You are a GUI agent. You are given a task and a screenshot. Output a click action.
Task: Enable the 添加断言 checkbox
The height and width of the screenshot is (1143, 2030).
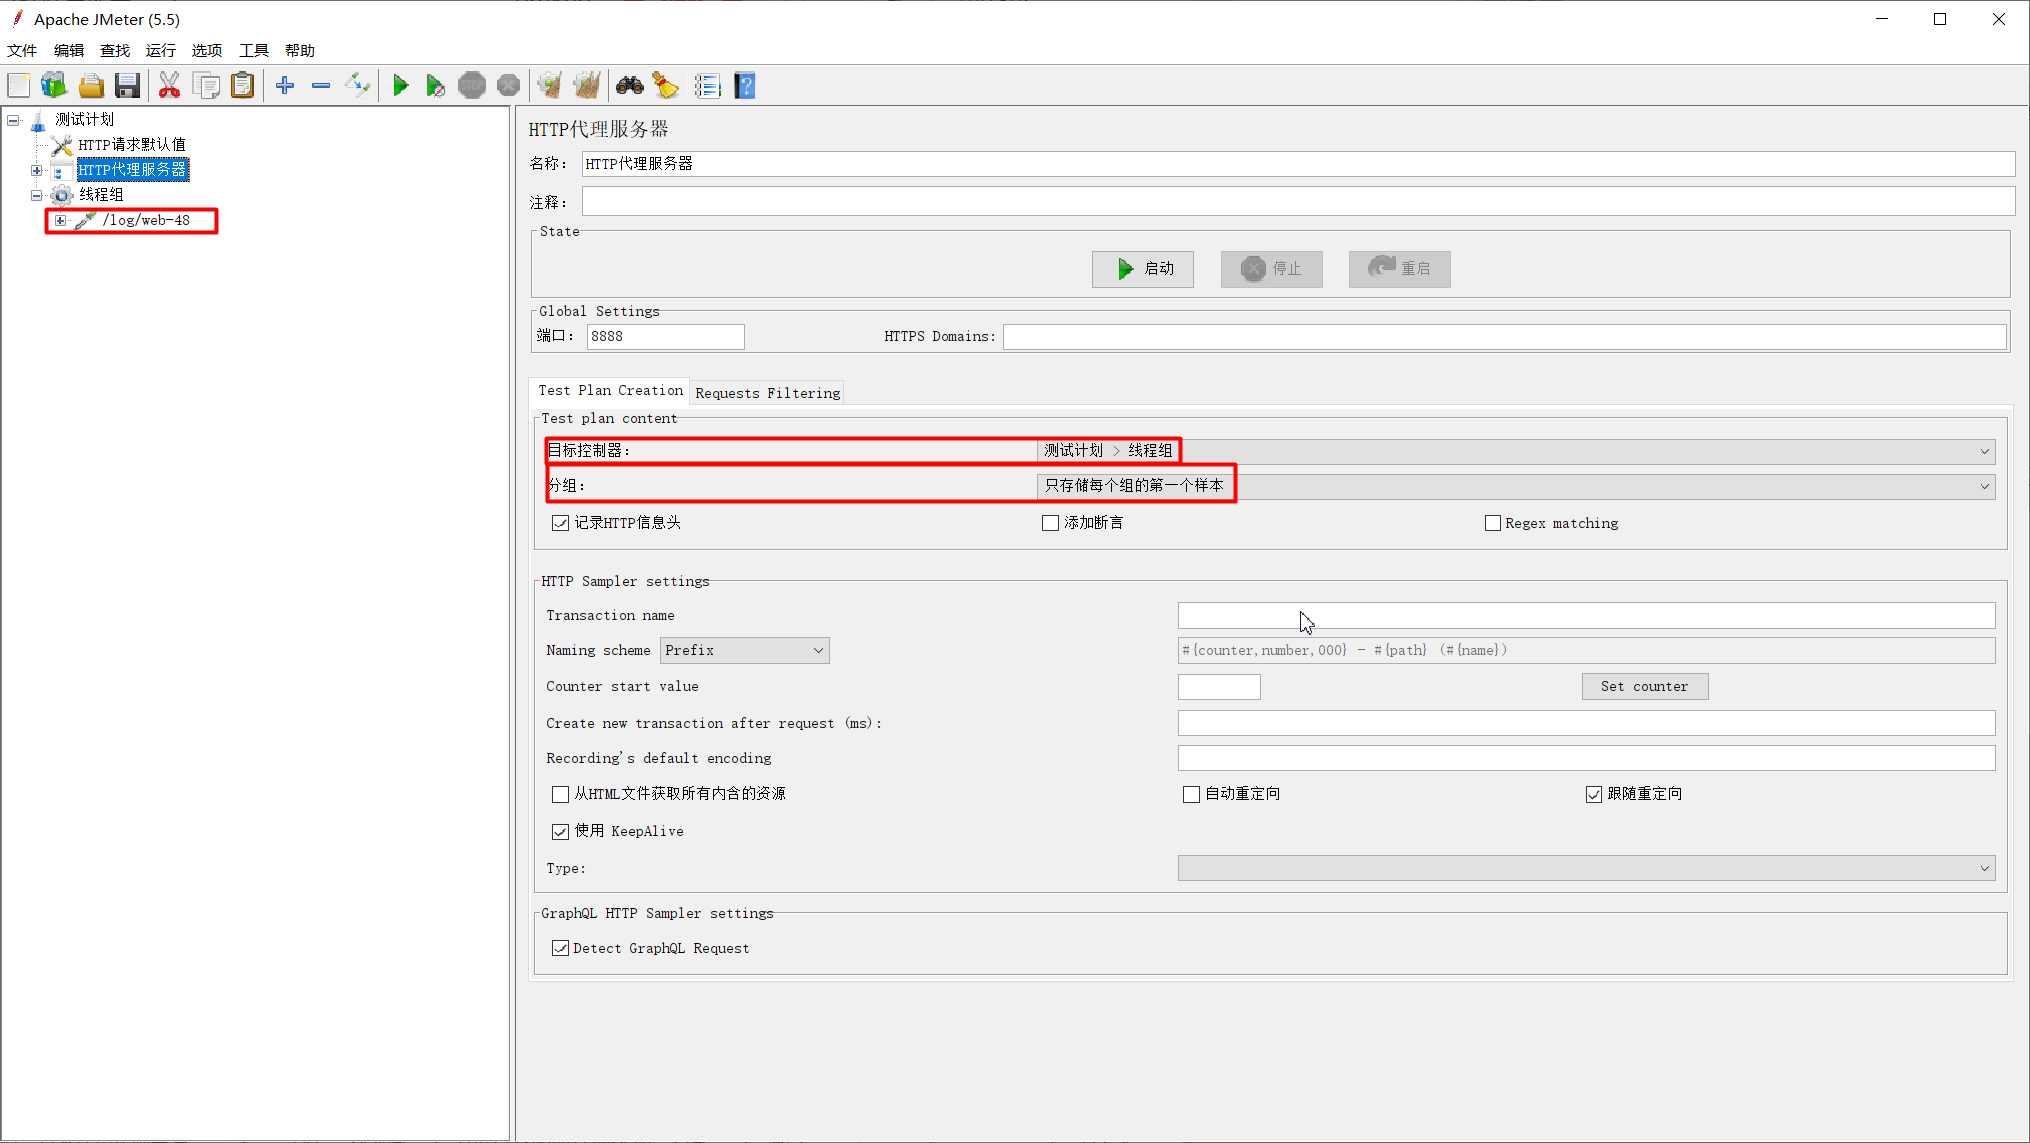click(1050, 523)
